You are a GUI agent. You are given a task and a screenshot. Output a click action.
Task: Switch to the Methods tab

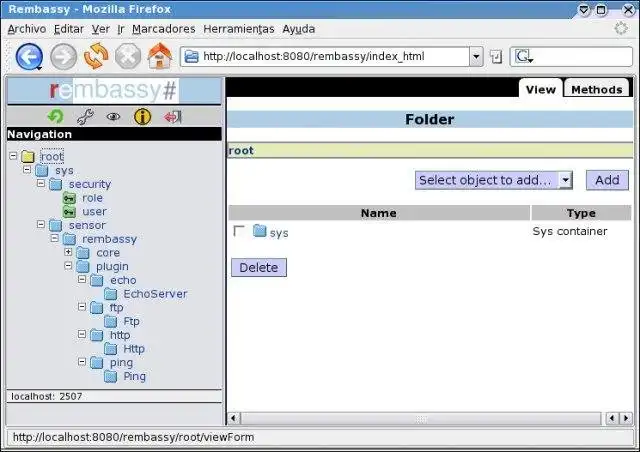pos(597,89)
